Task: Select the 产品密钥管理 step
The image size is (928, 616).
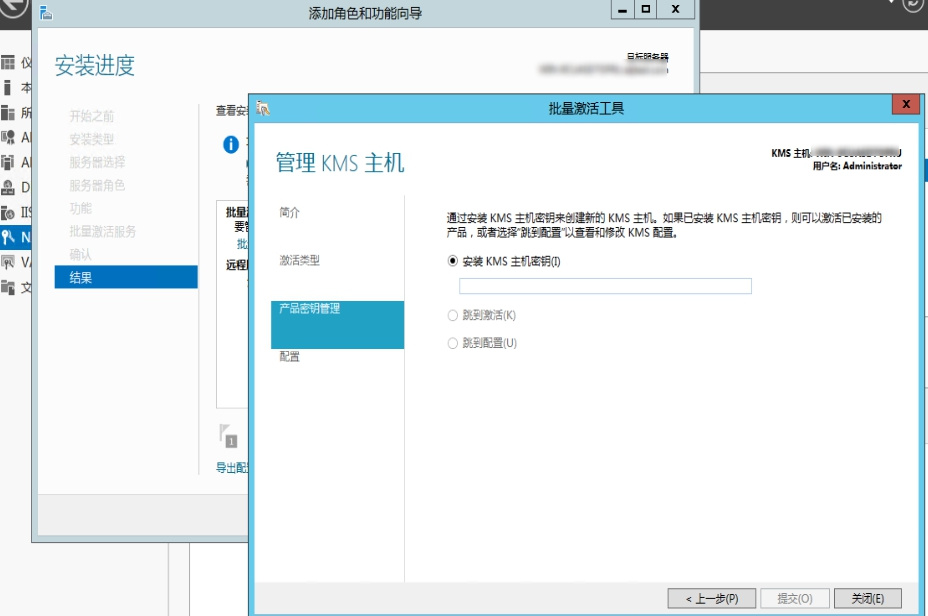Action: click(337, 325)
